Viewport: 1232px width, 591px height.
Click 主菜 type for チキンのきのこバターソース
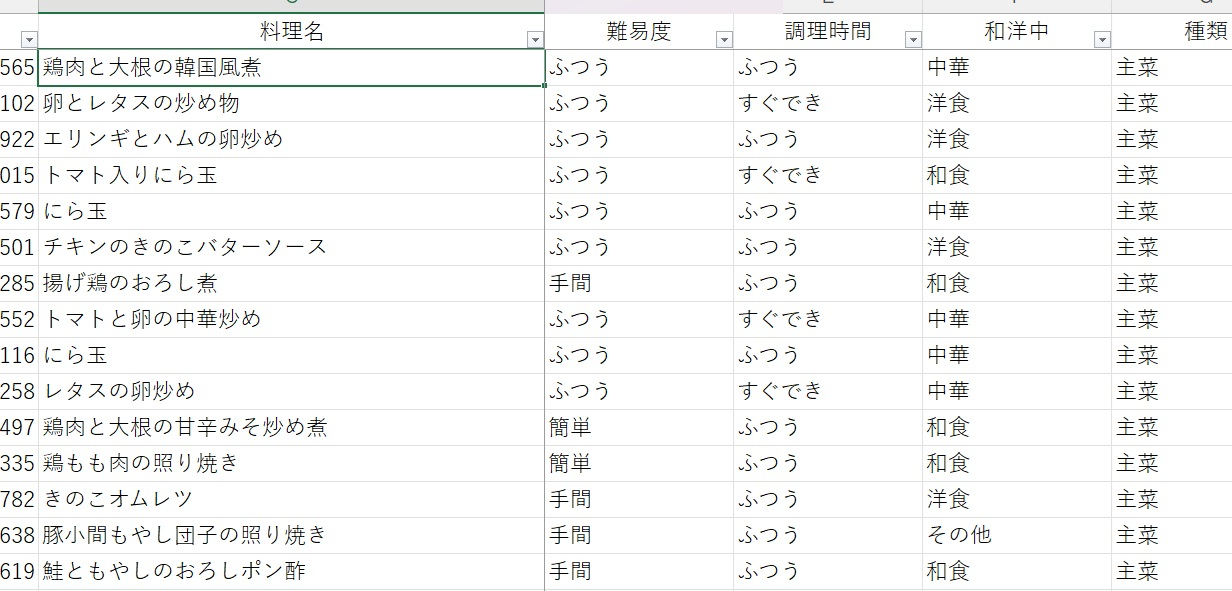coord(1172,248)
